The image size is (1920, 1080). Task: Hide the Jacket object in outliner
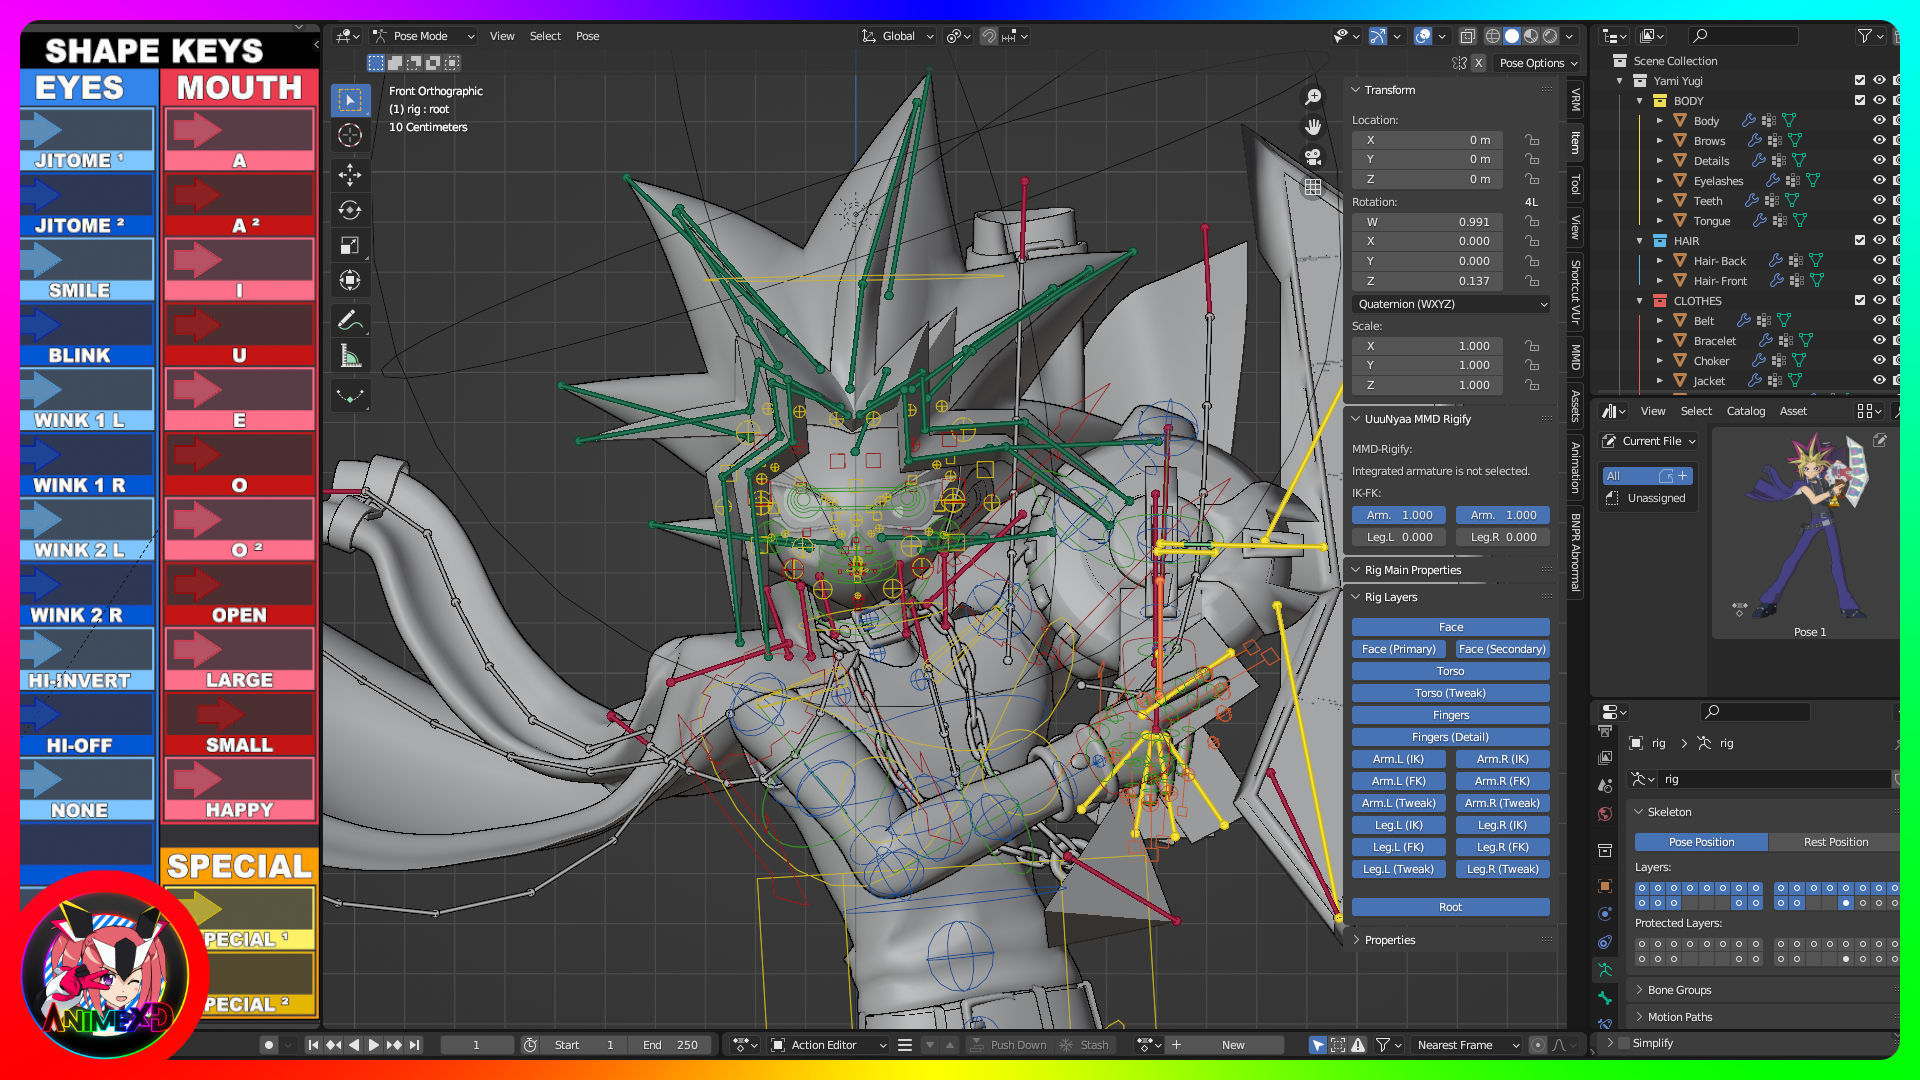click(x=1879, y=380)
